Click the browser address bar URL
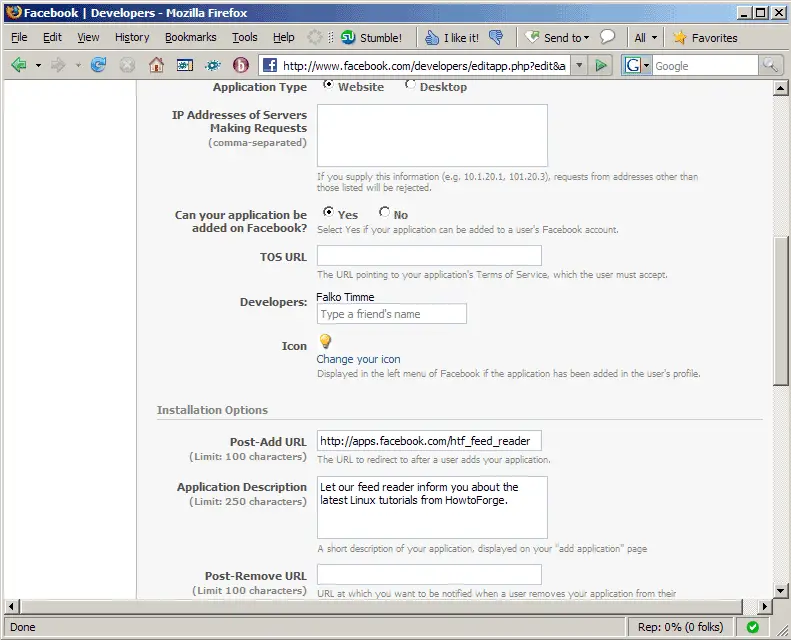Image resolution: width=791 pixels, height=640 pixels. tap(424, 66)
